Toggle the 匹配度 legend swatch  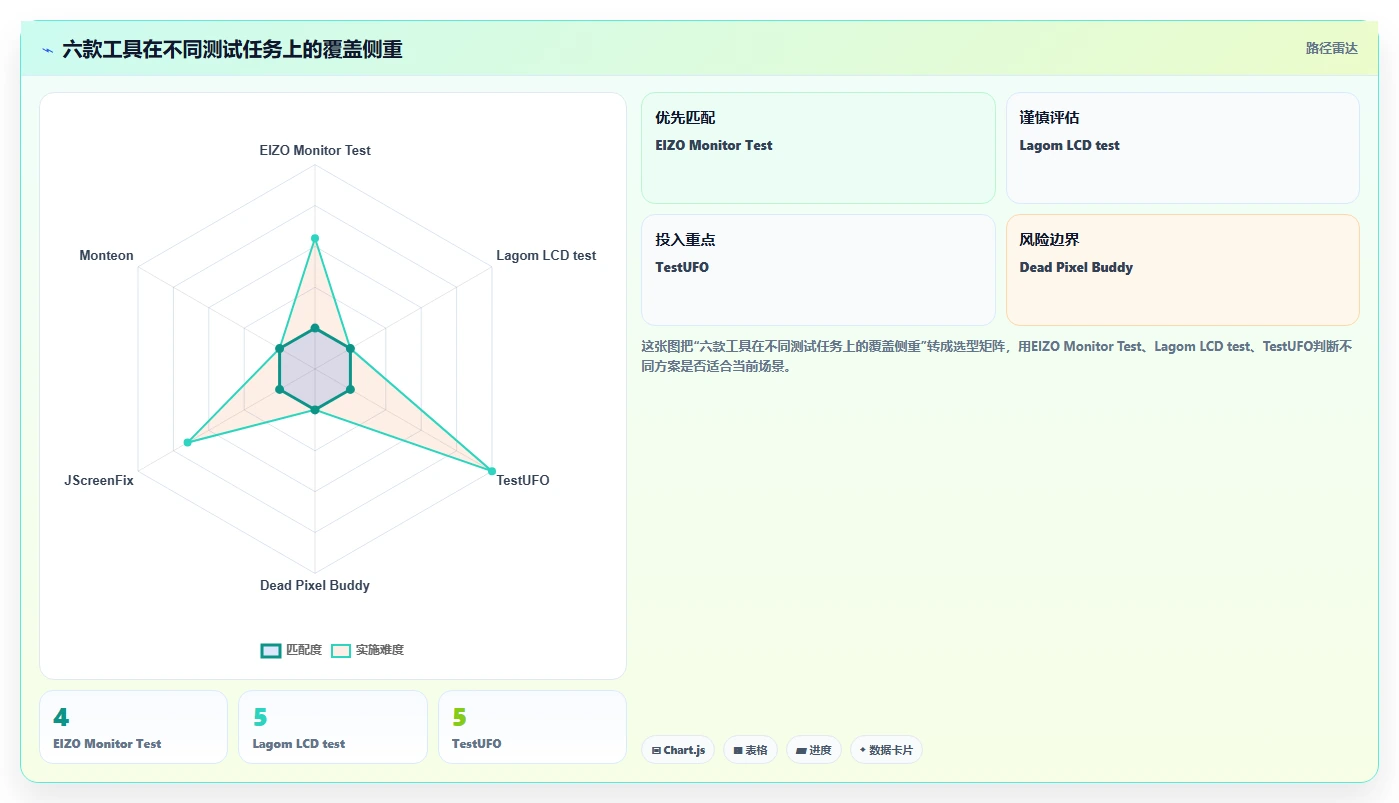coord(270,650)
